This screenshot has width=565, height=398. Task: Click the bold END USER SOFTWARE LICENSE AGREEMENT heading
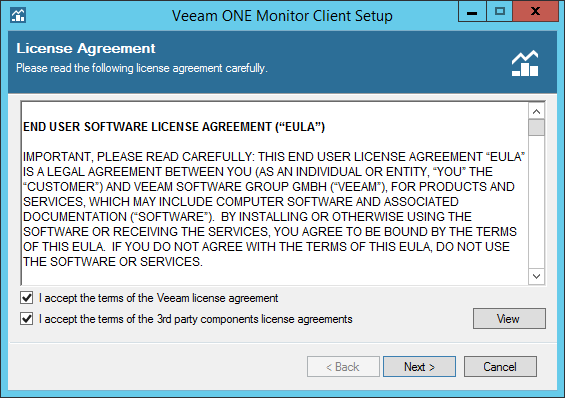coord(174,127)
